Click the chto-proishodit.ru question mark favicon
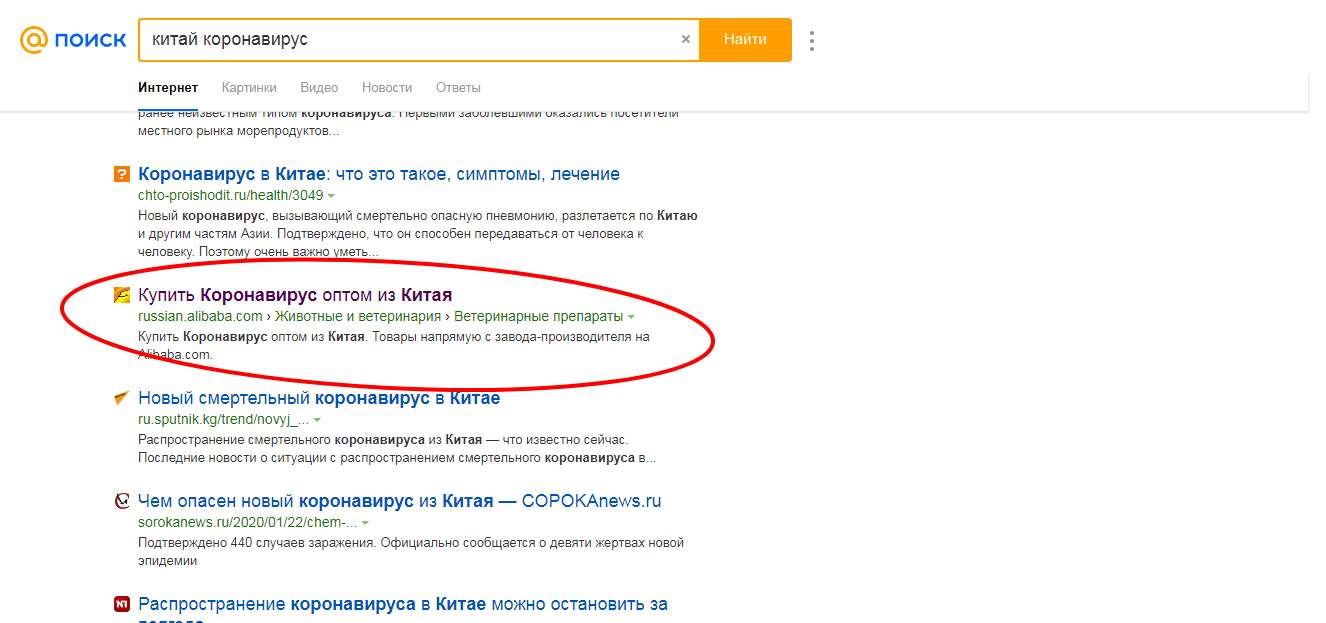 click(122, 175)
